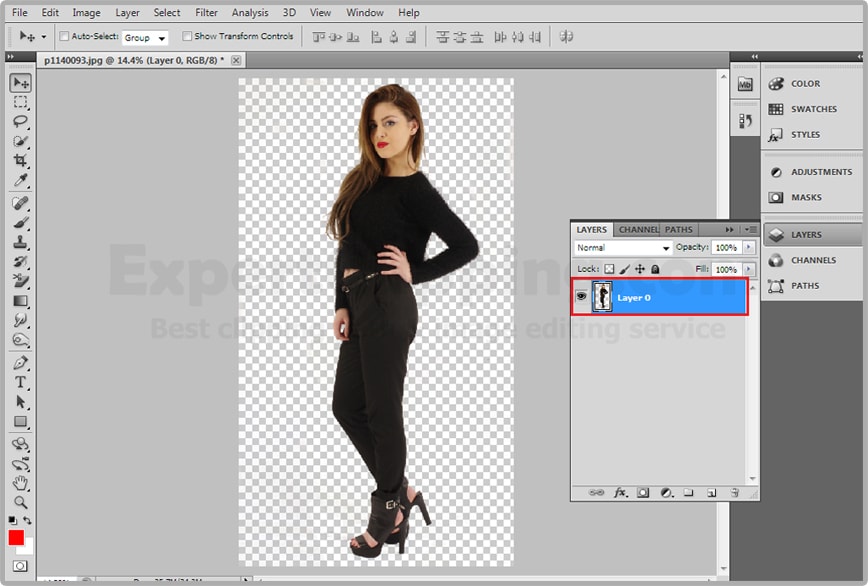Image resolution: width=868 pixels, height=586 pixels.
Task: Open the Normal blend mode dropdown
Action: pyautogui.click(x=622, y=248)
